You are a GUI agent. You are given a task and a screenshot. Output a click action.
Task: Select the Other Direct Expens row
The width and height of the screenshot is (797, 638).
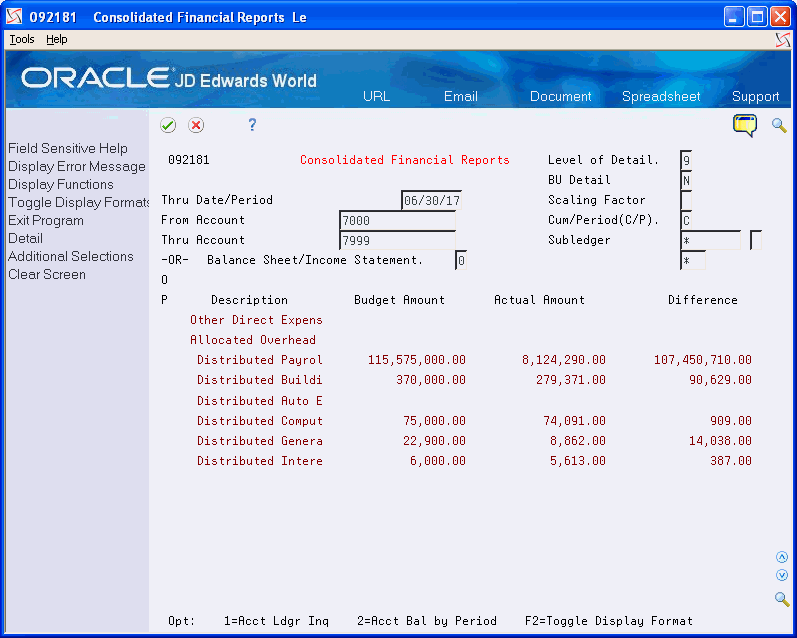tap(256, 320)
